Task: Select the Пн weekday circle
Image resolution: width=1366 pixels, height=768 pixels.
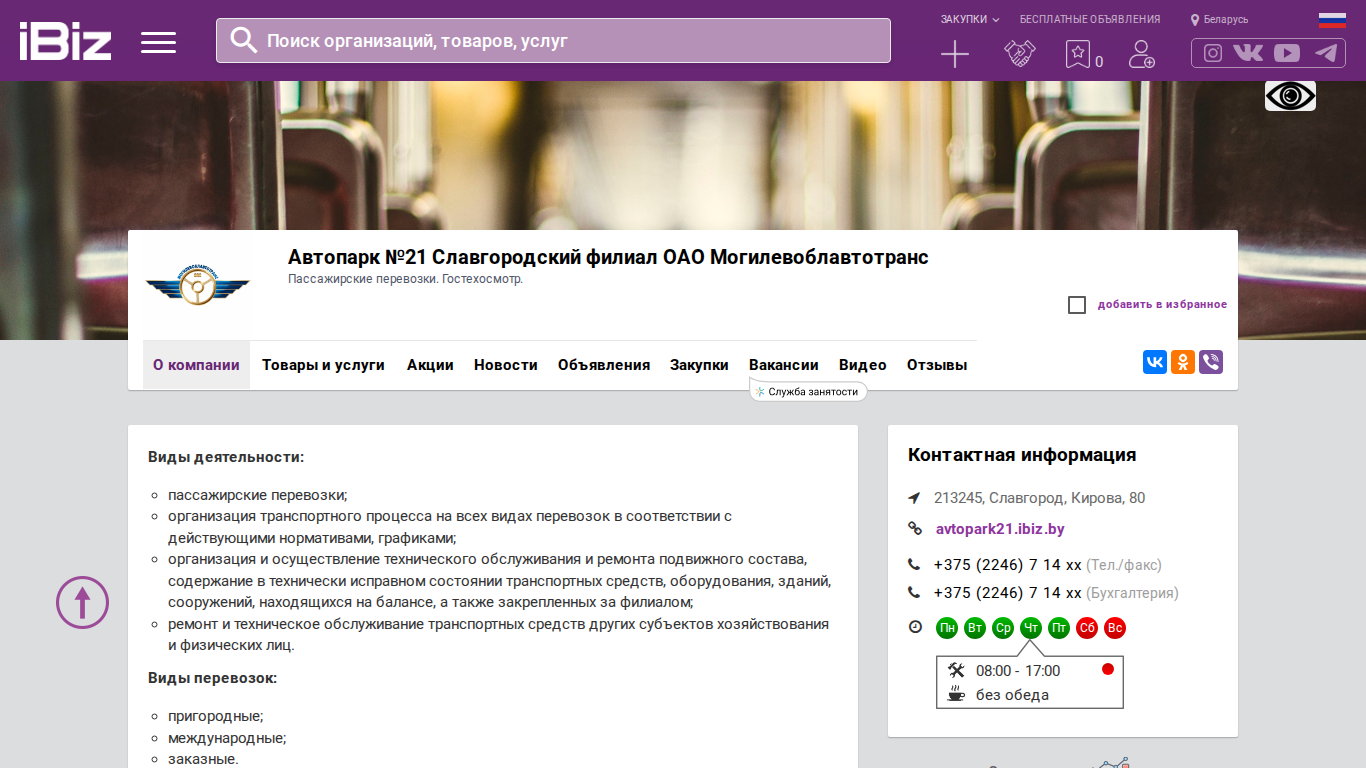Action: tap(947, 628)
